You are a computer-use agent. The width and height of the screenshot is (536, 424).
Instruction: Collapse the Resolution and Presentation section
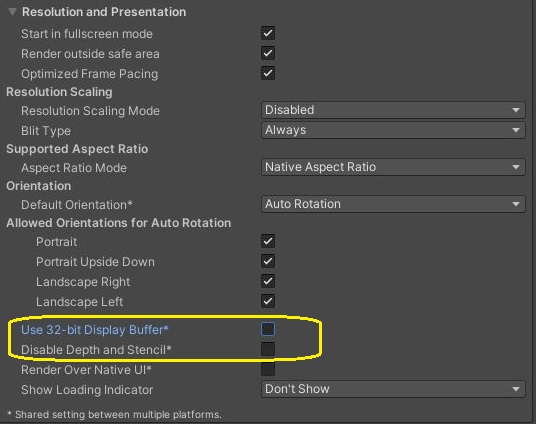tap(12, 12)
